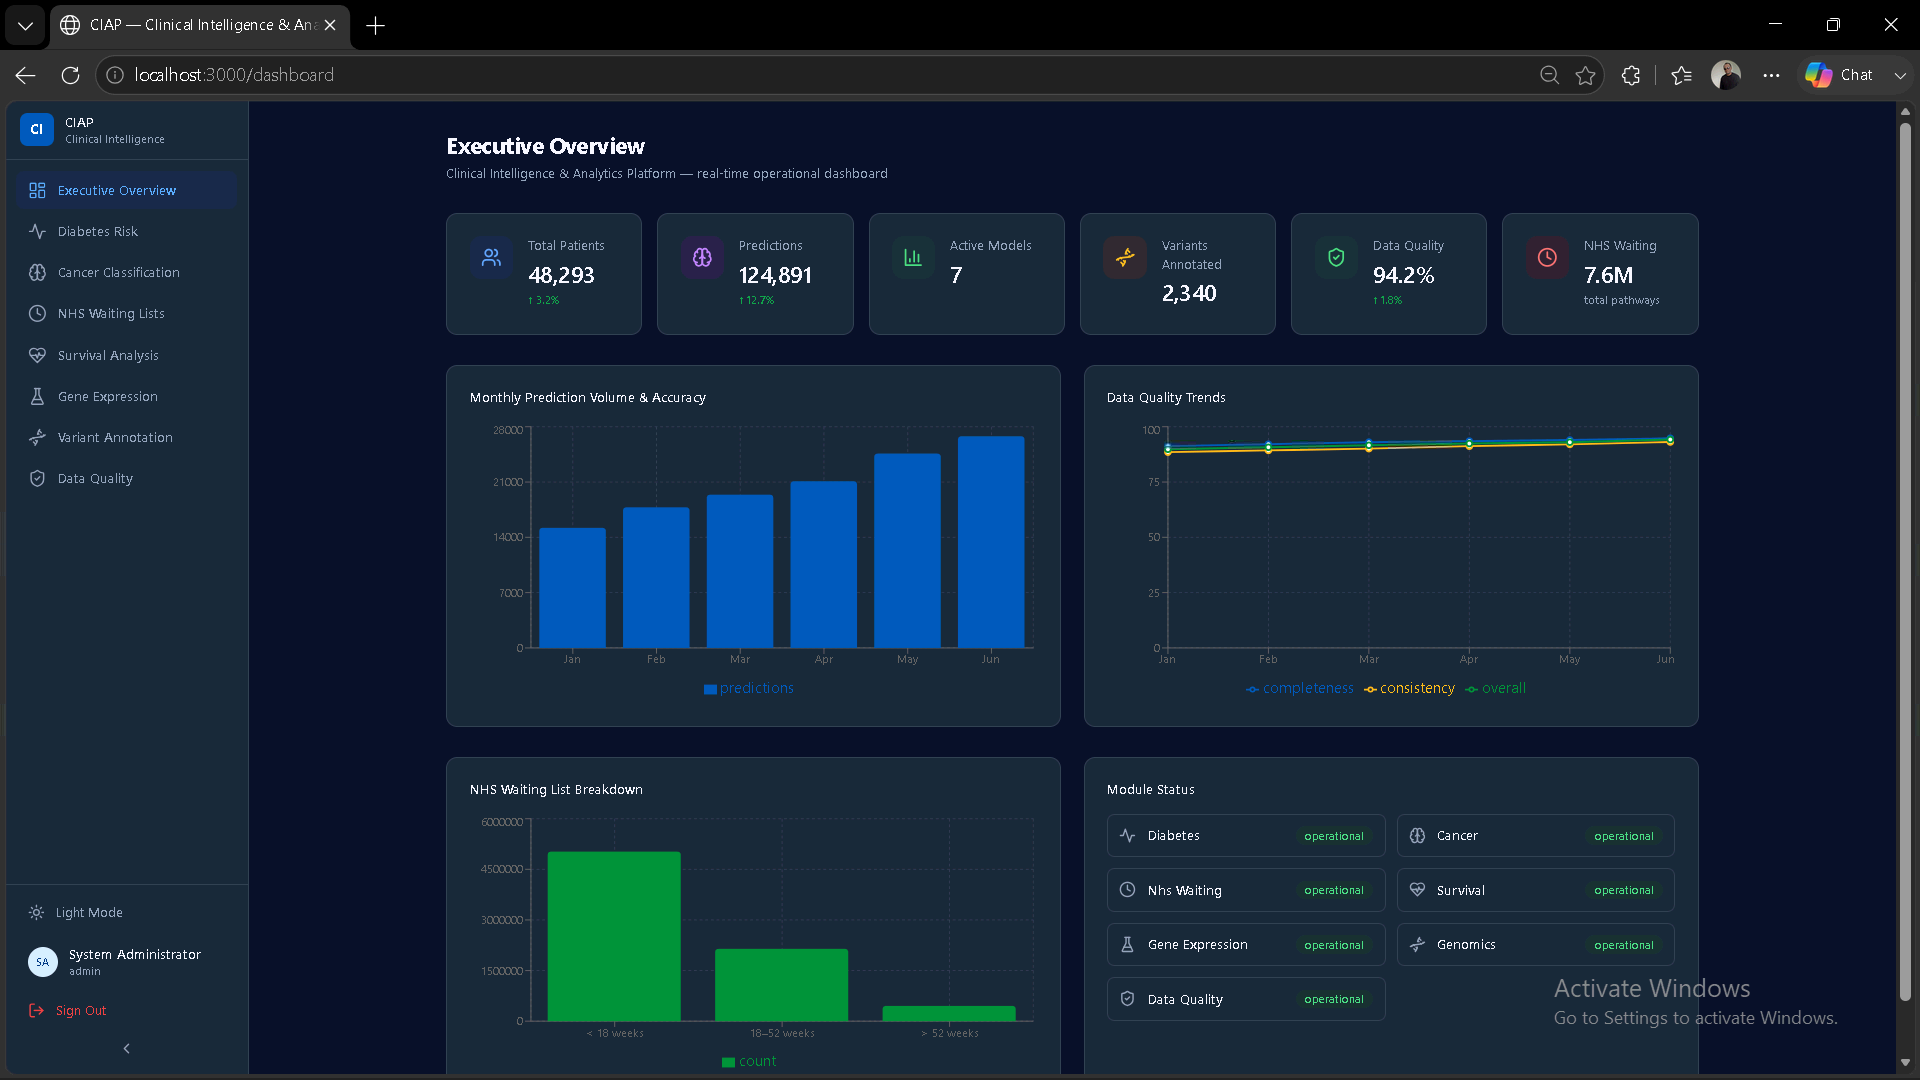Expand the Copilot Chat dropdown arrow
The height and width of the screenshot is (1080, 1920).
pyautogui.click(x=1900, y=75)
